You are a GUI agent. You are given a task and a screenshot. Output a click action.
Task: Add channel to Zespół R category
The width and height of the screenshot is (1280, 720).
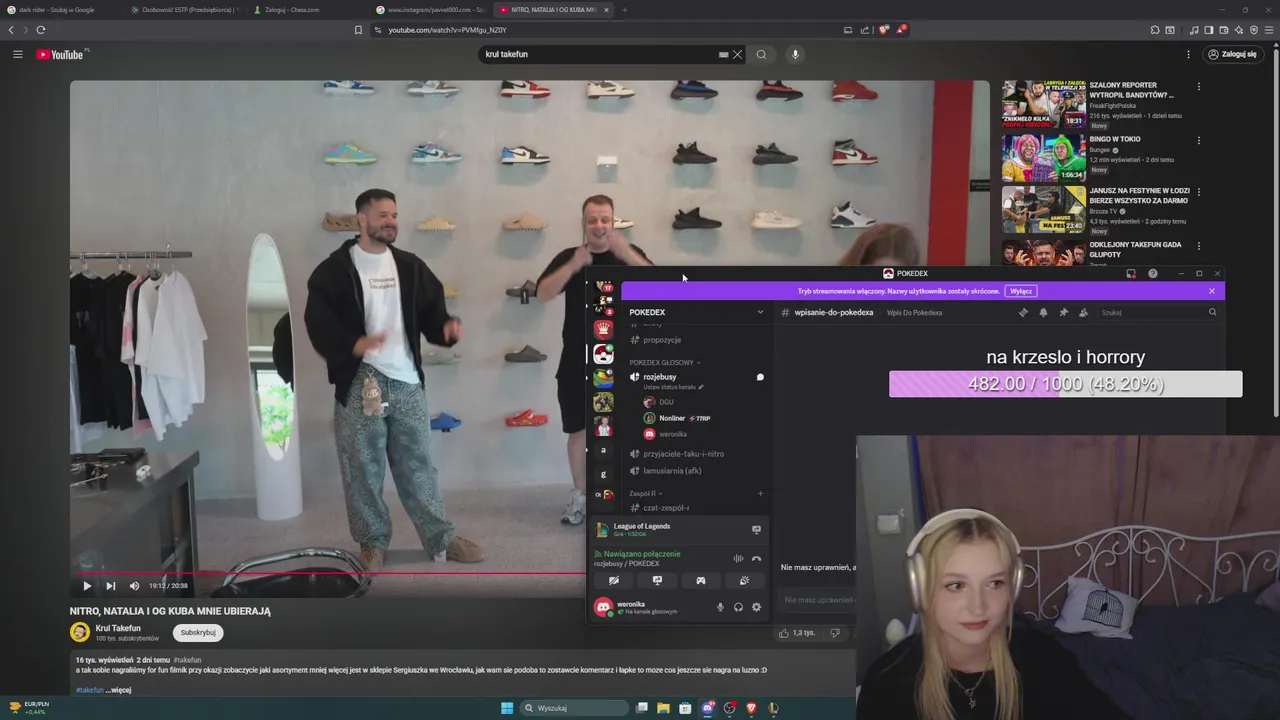tap(760, 493)
